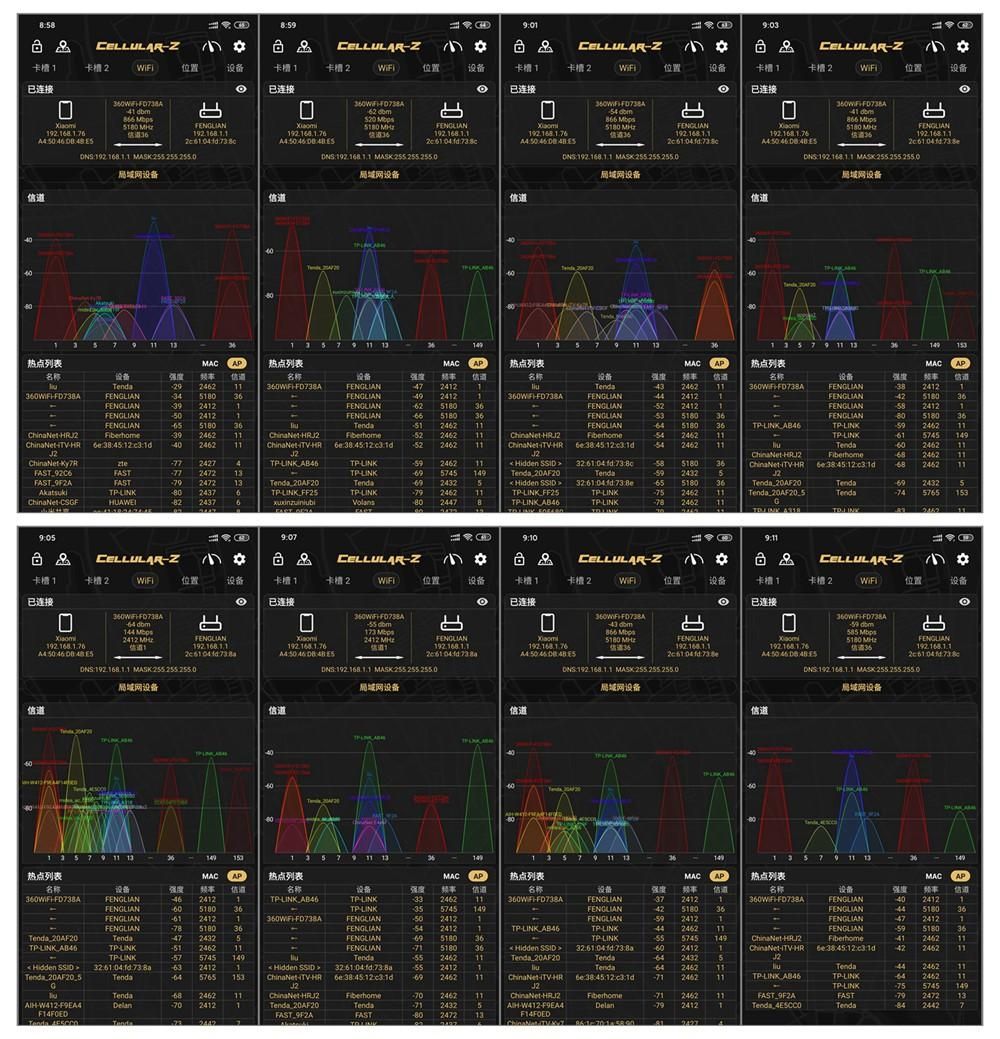Click the xuxinzuiniubi hotspot row
Image resolution: width=1000 pixels, height=1039 pixels.
379,503
